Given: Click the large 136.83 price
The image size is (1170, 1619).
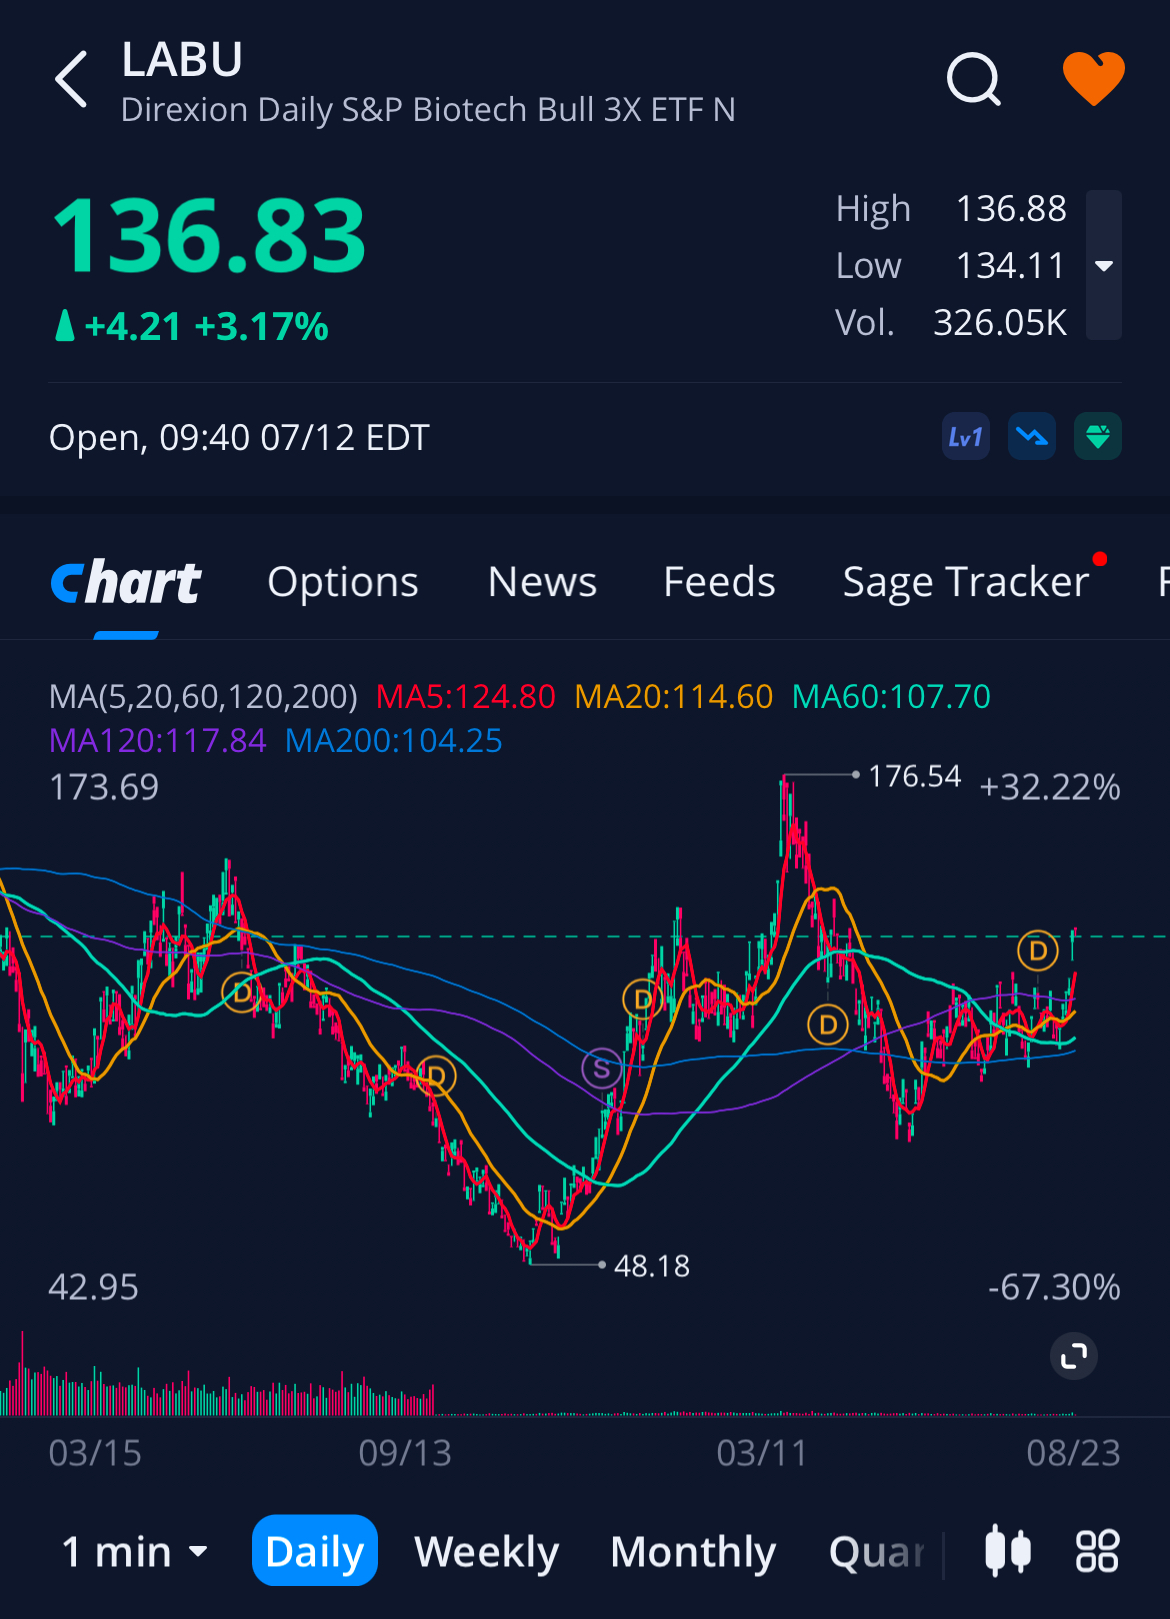Looking at the screenshot, I should [x=209, y=237].
